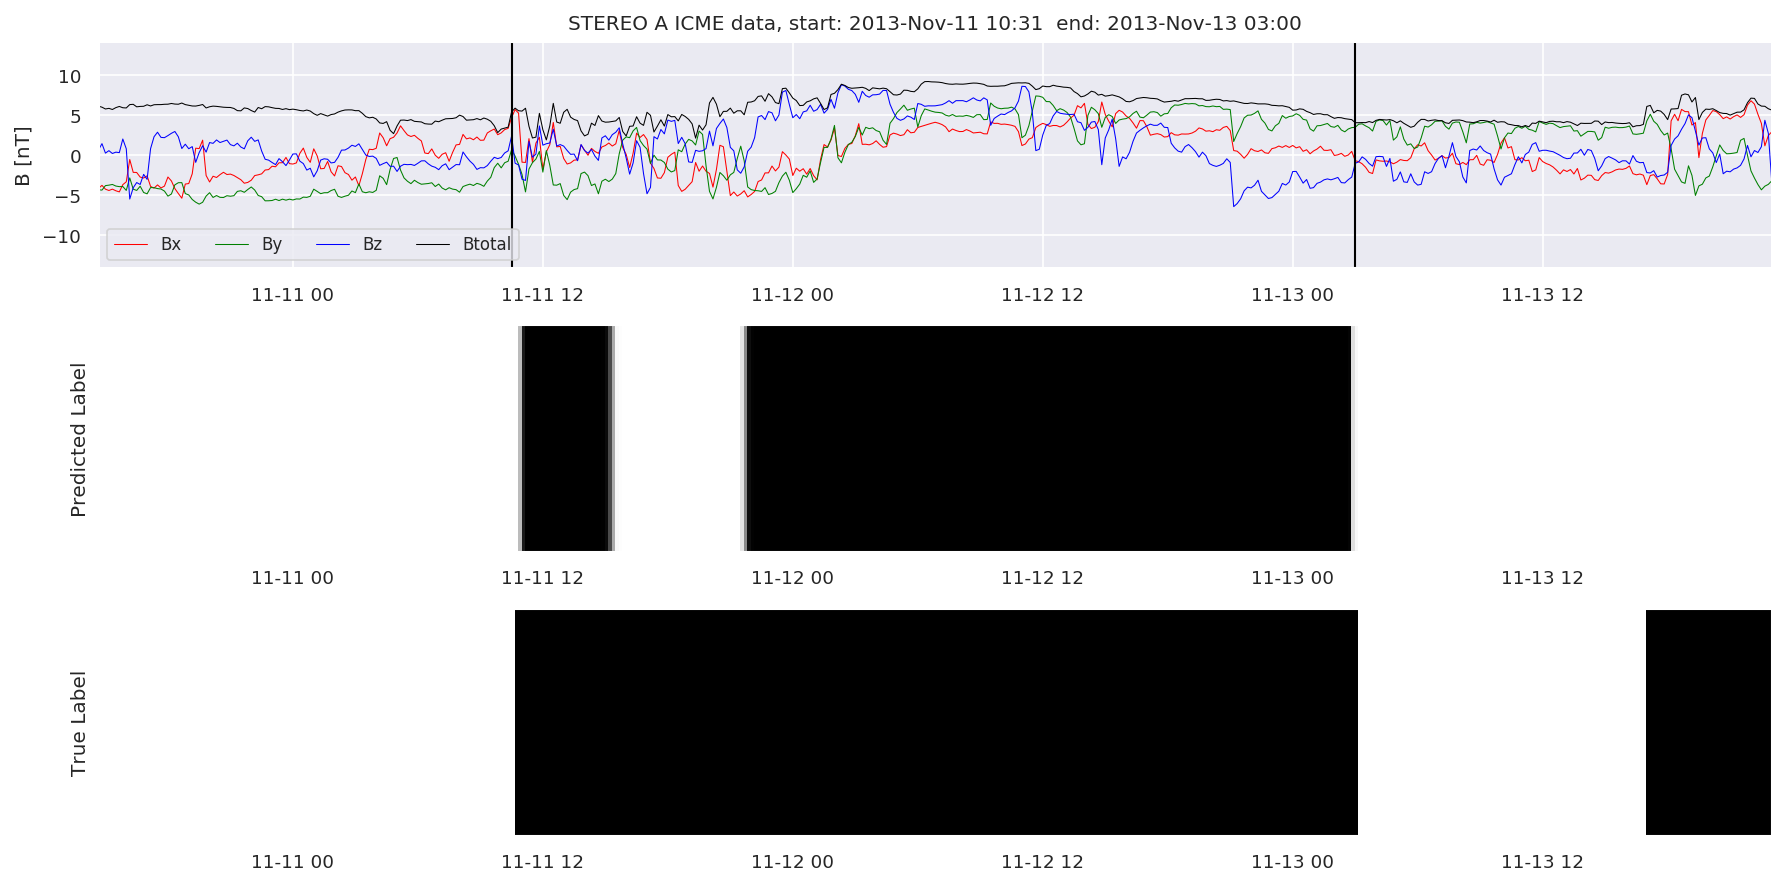Select the Btotal legend label
Image resolution: width=1786 pixels, height=886 pixels.
coord(486,244)
